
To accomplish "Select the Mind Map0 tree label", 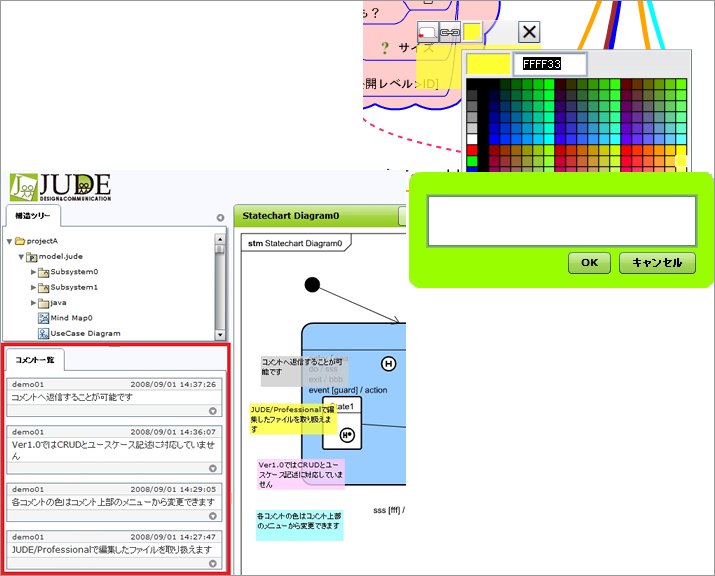I will (x=71, y=318).
